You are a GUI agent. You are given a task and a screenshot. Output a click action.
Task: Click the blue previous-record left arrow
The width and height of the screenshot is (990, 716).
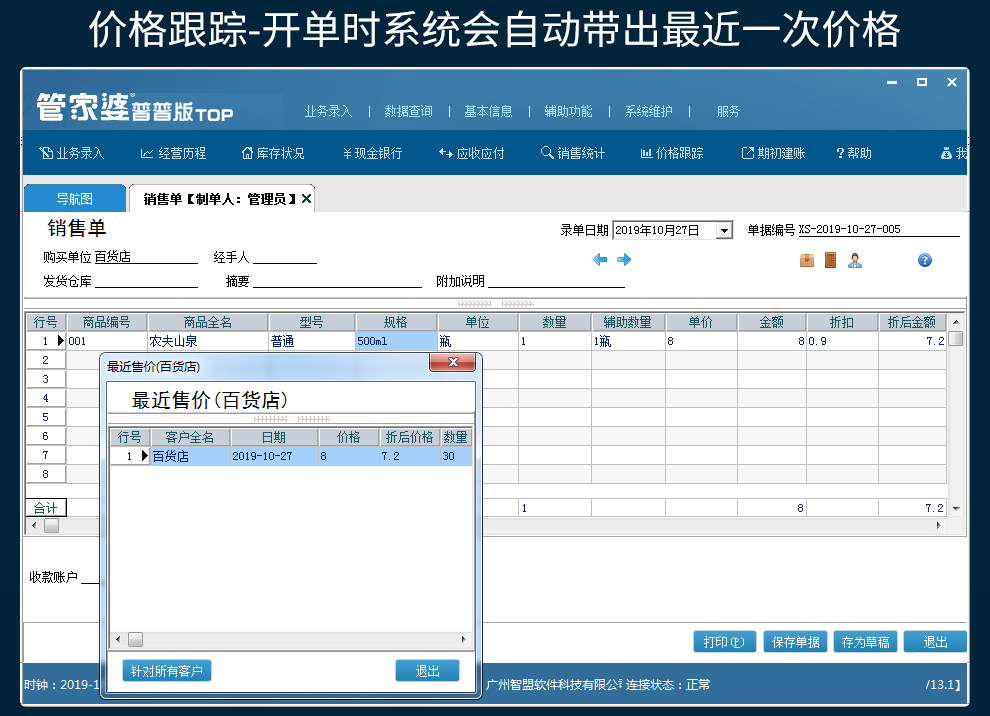[x=600, y=260]
